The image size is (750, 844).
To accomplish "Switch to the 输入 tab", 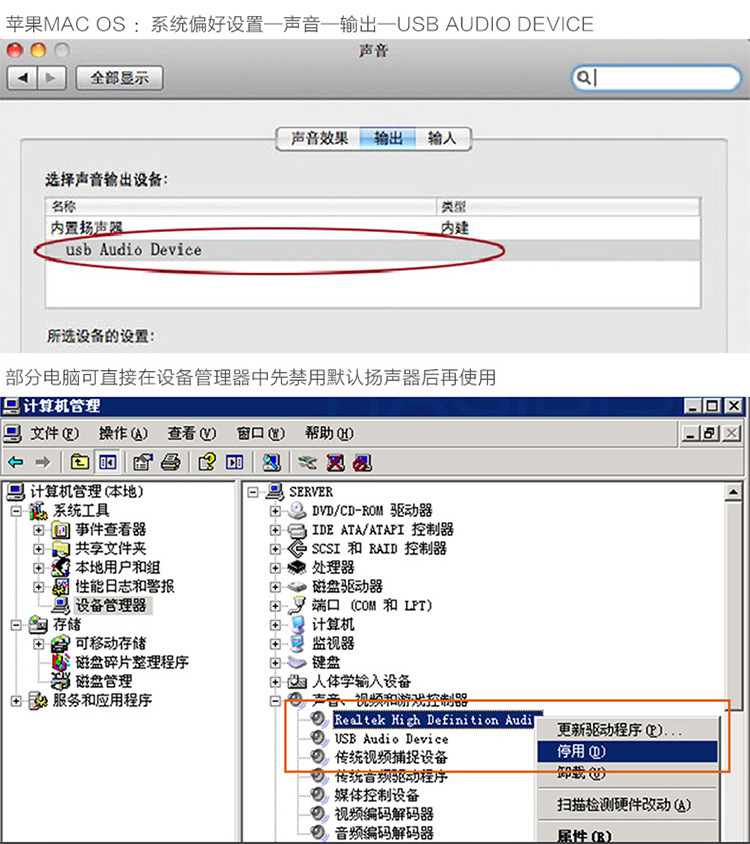I will (443, 139).
